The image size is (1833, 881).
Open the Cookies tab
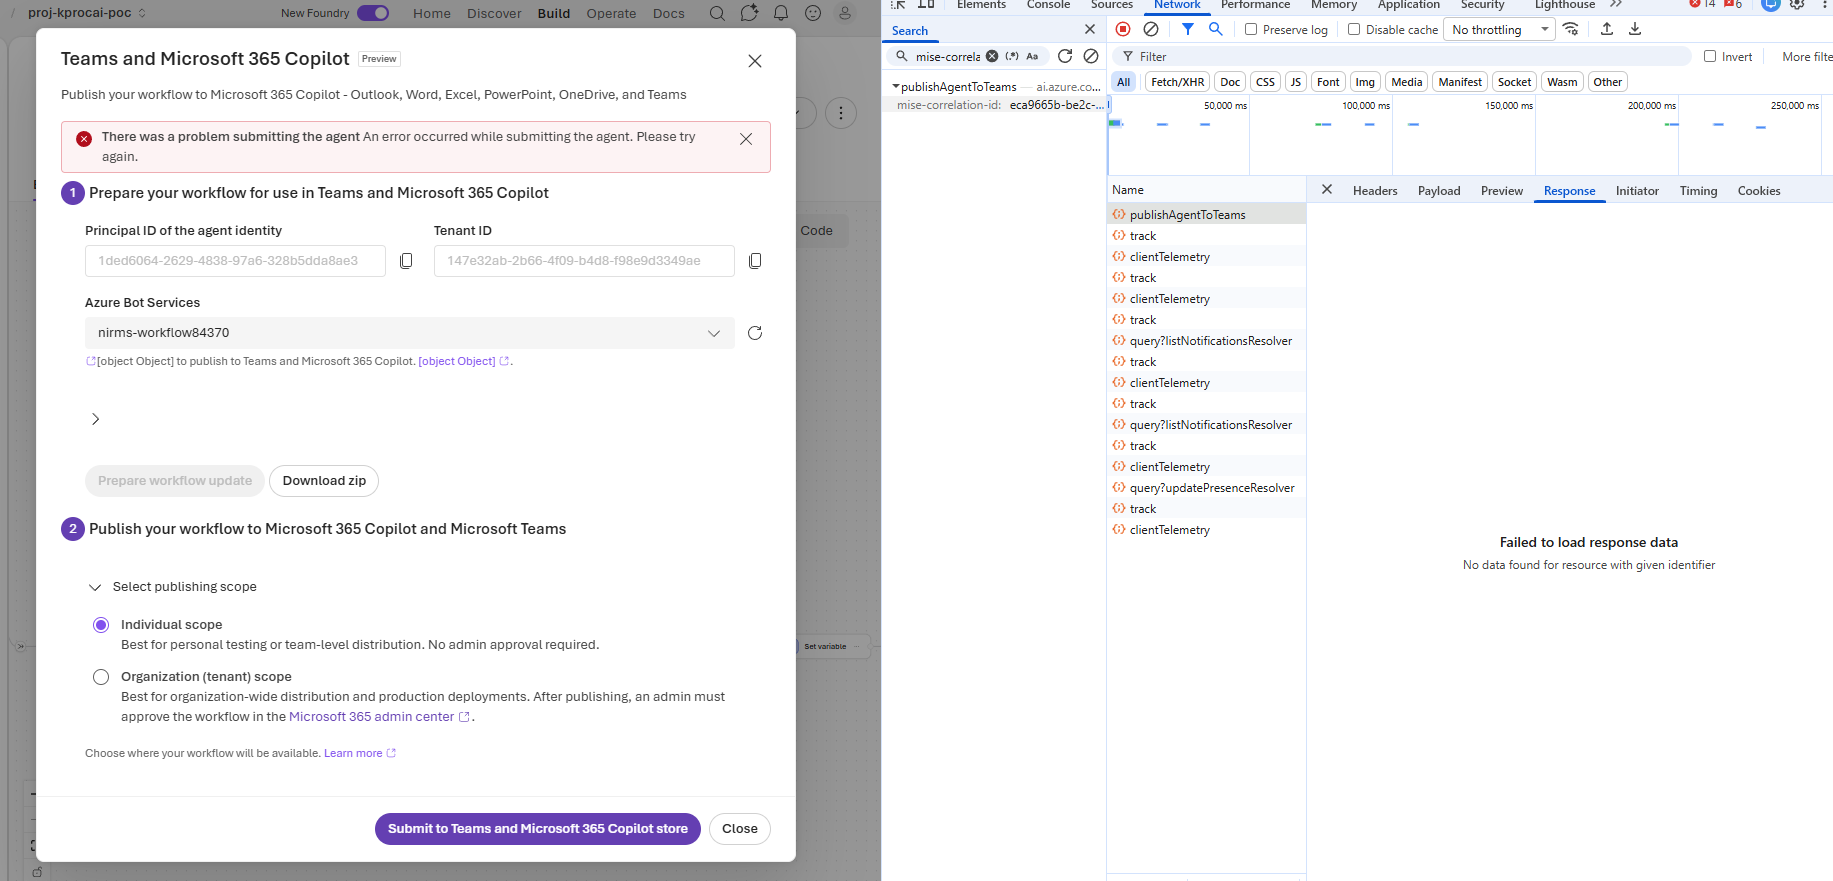(x=1759, y=190)
